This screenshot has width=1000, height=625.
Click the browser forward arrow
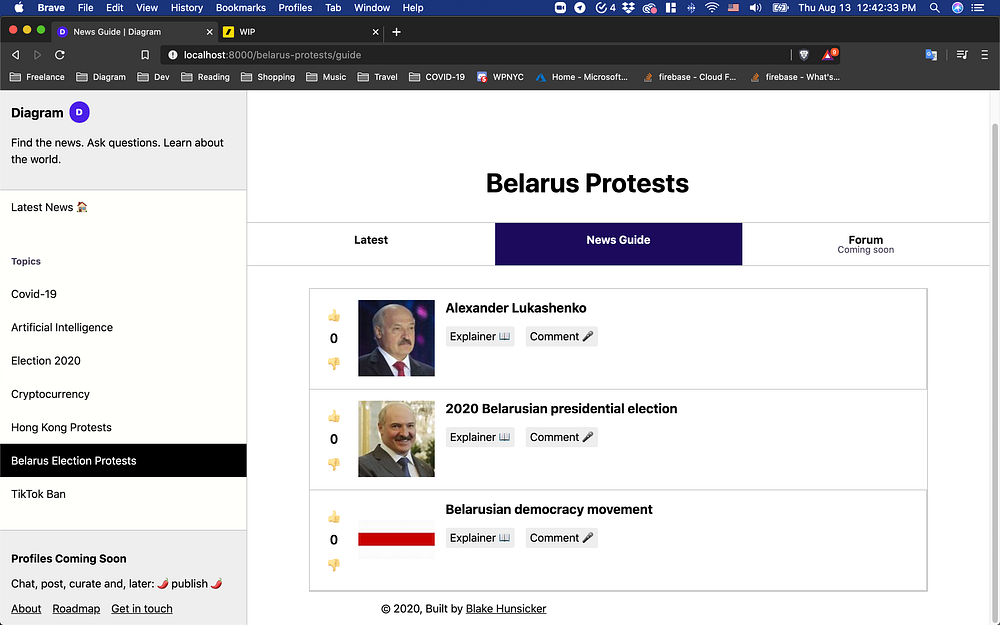37,55
